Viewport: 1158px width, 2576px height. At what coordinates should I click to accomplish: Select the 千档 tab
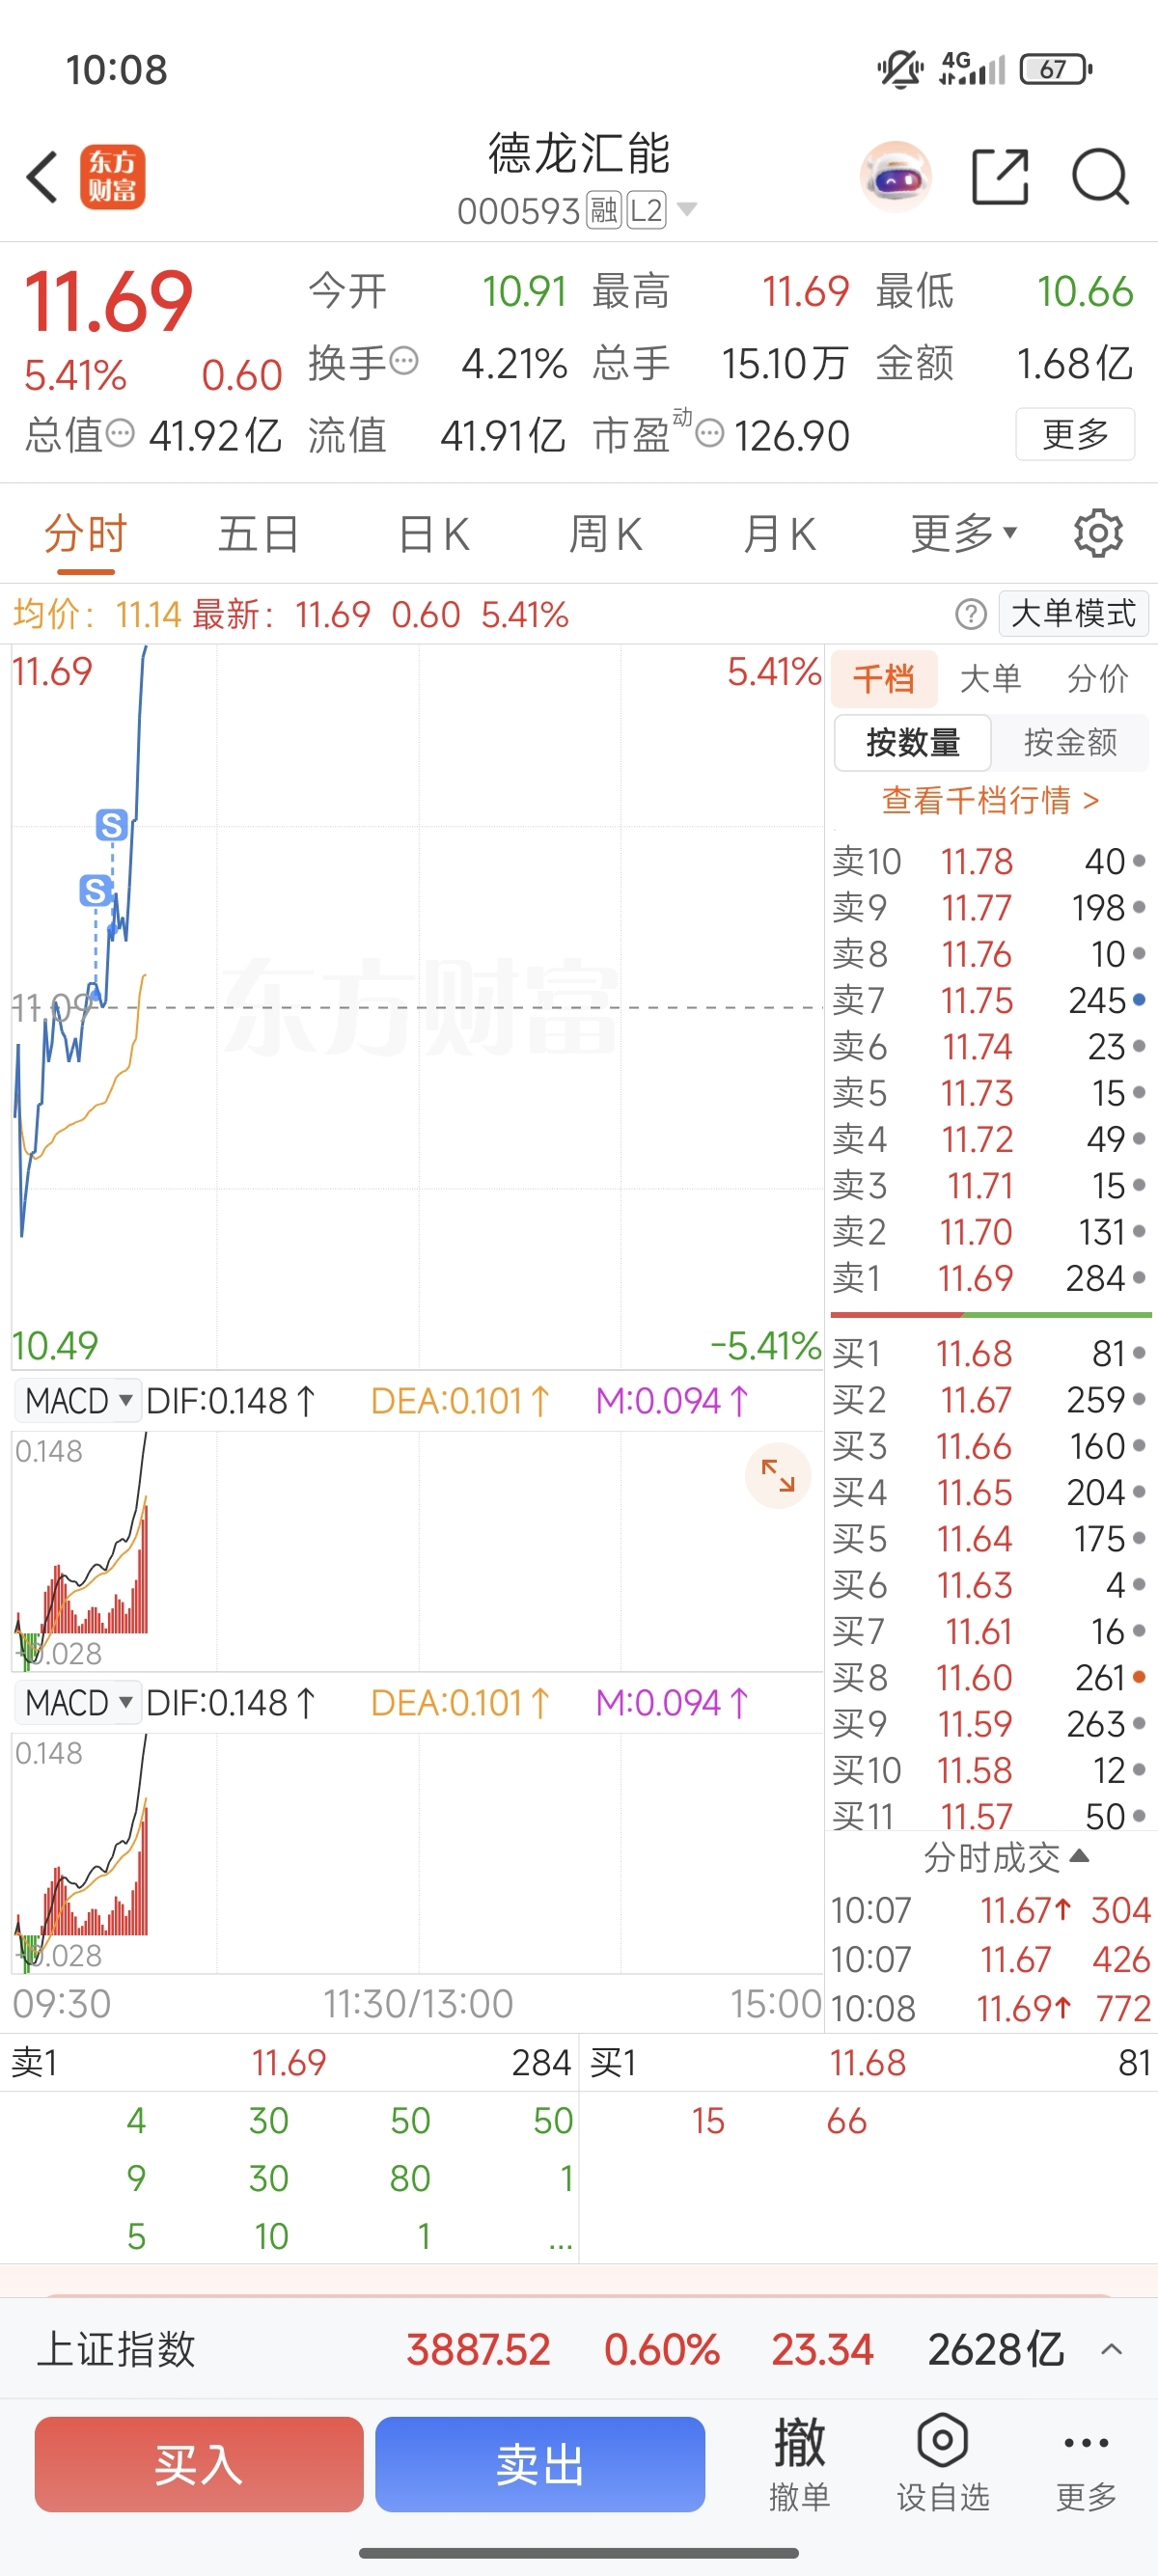coord(884,679)
